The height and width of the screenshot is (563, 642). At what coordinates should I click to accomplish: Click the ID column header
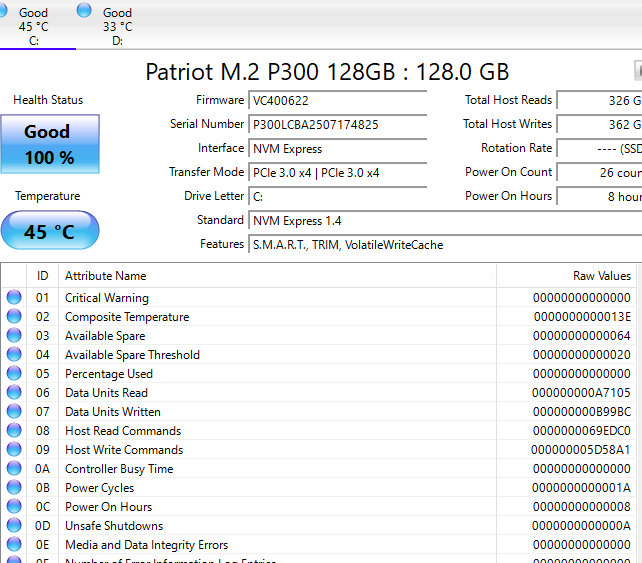click(x=43, y=276)
